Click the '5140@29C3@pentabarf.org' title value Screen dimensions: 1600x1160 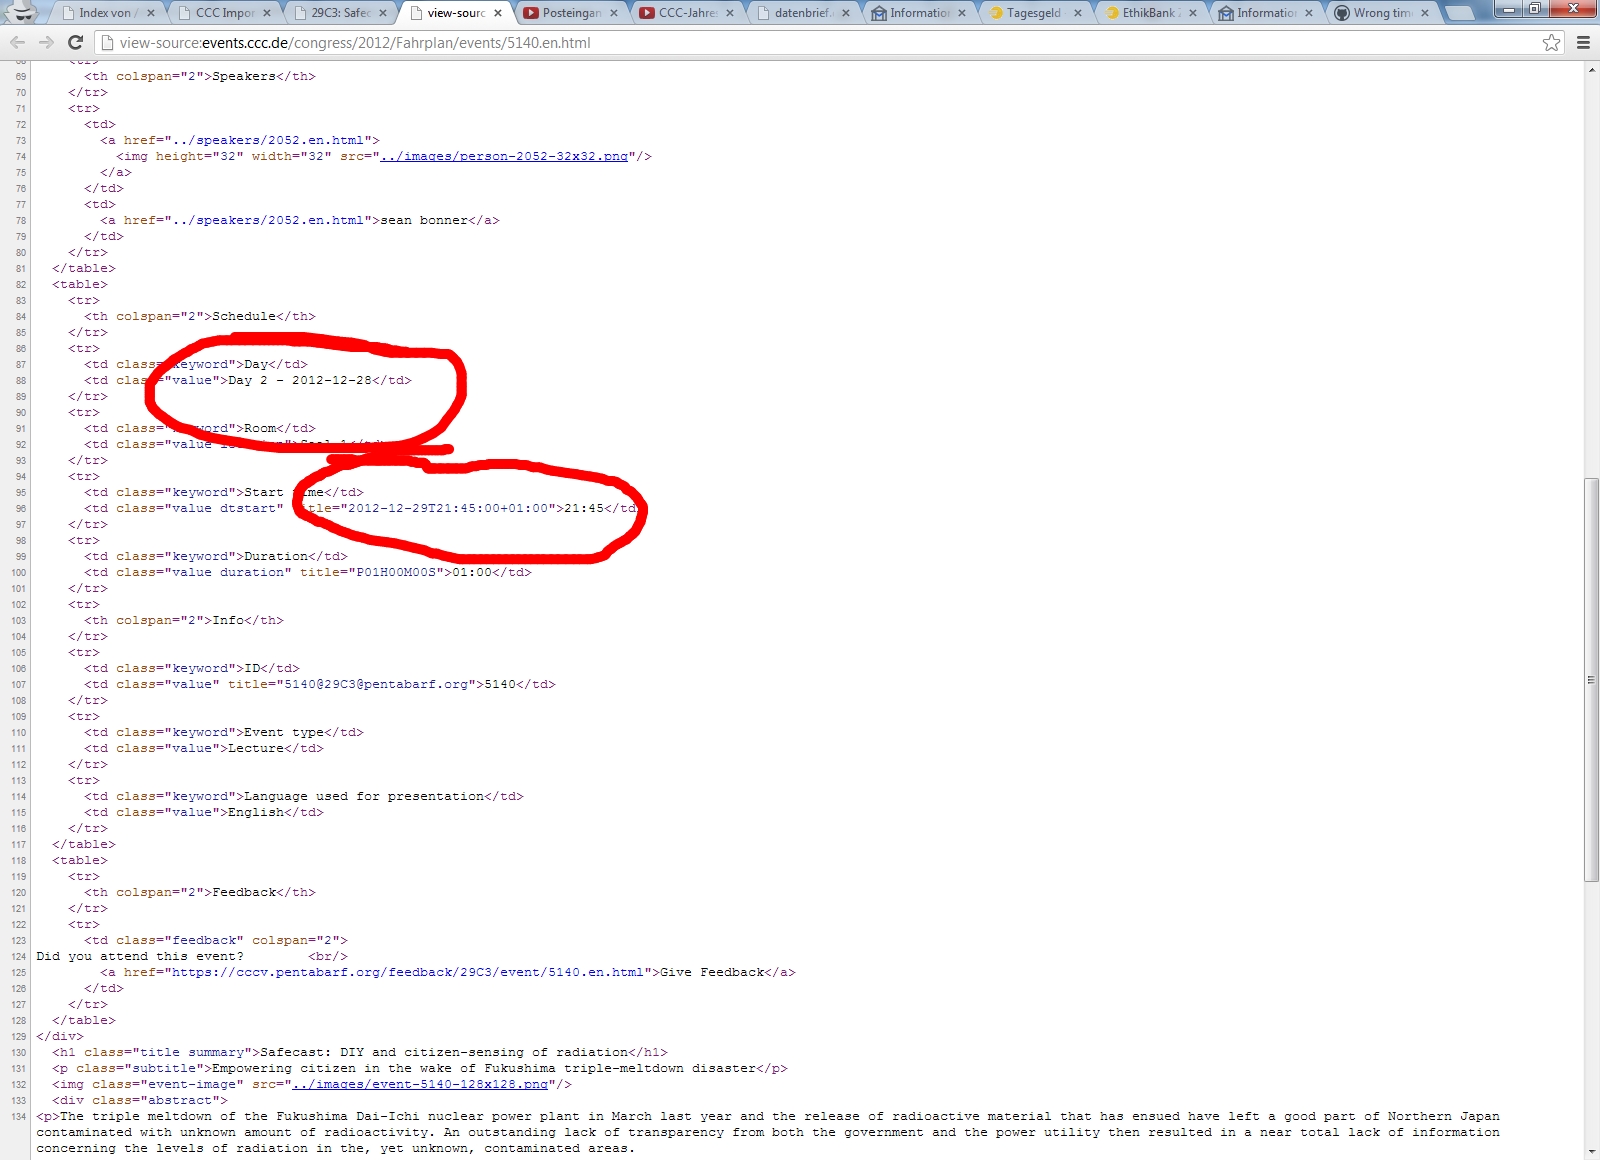(376, 684)
